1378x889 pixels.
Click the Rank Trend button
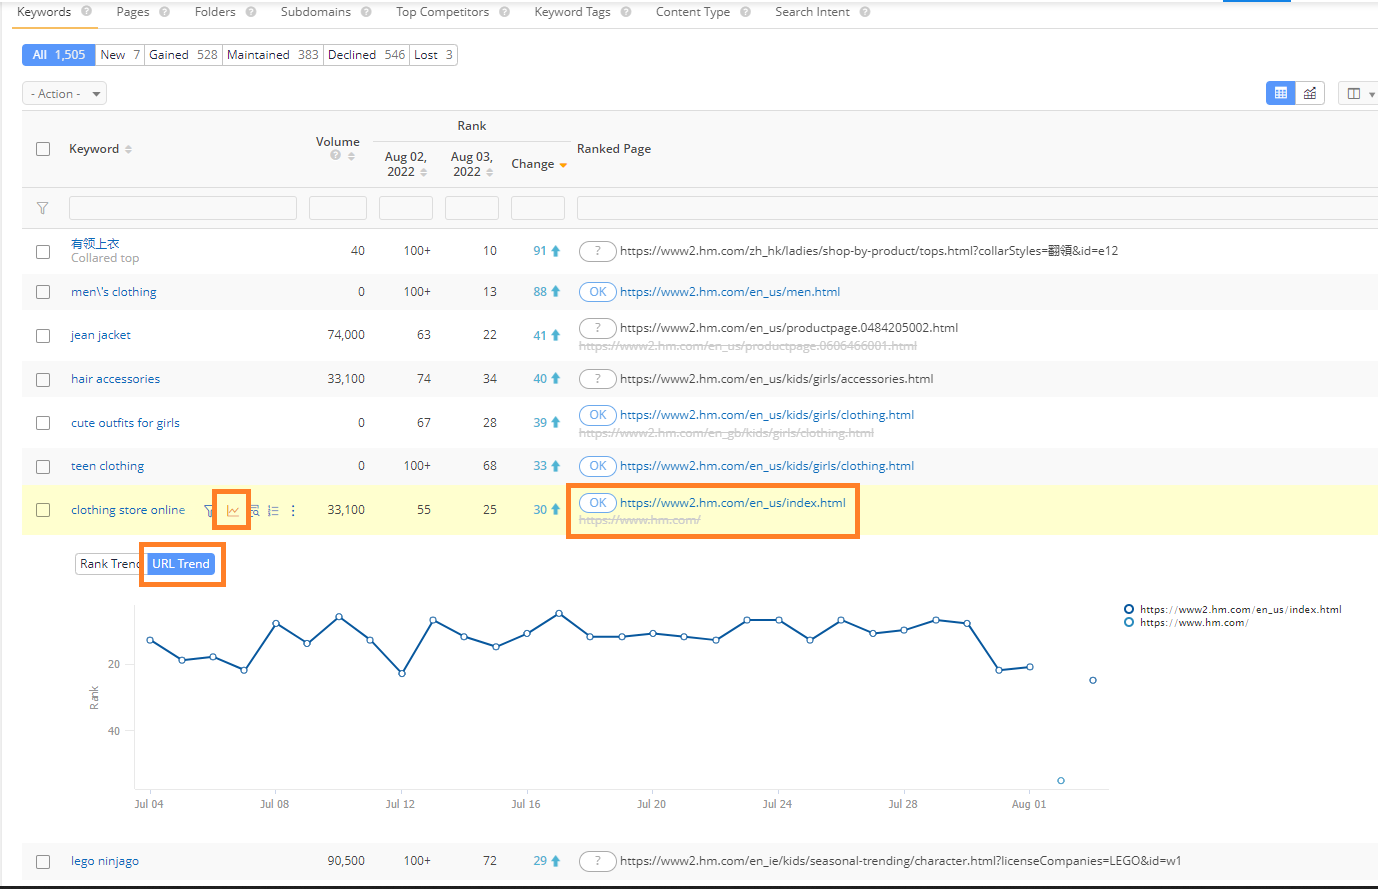coord(108,564)
